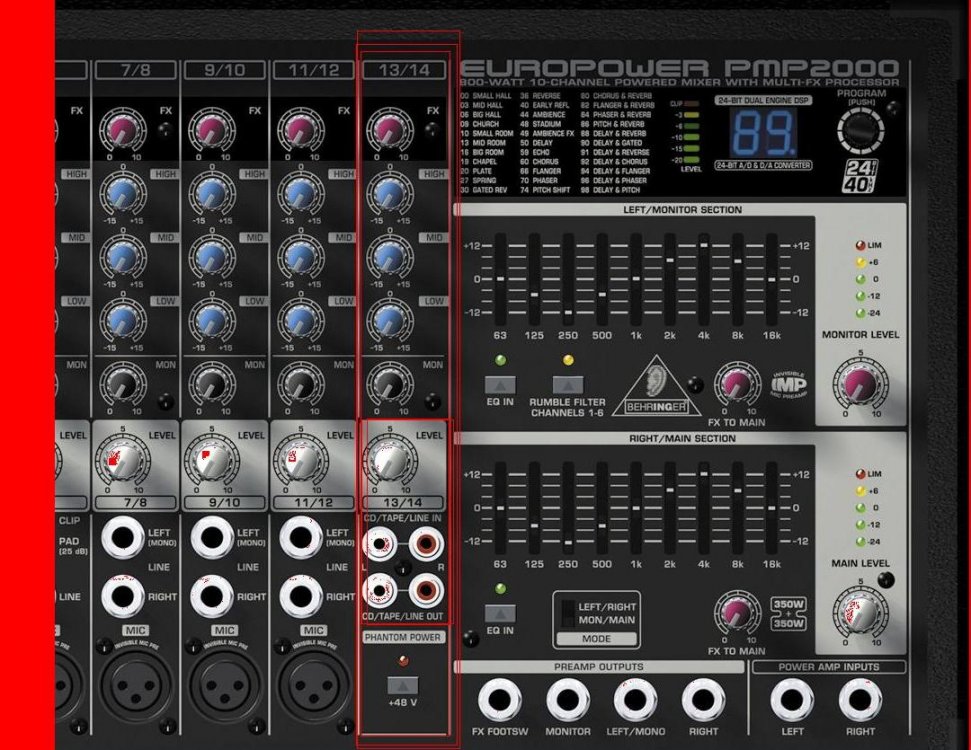Click the FX FOOTSW jack
The height and width of the screenshot is (750, 971).
(500, 700)
